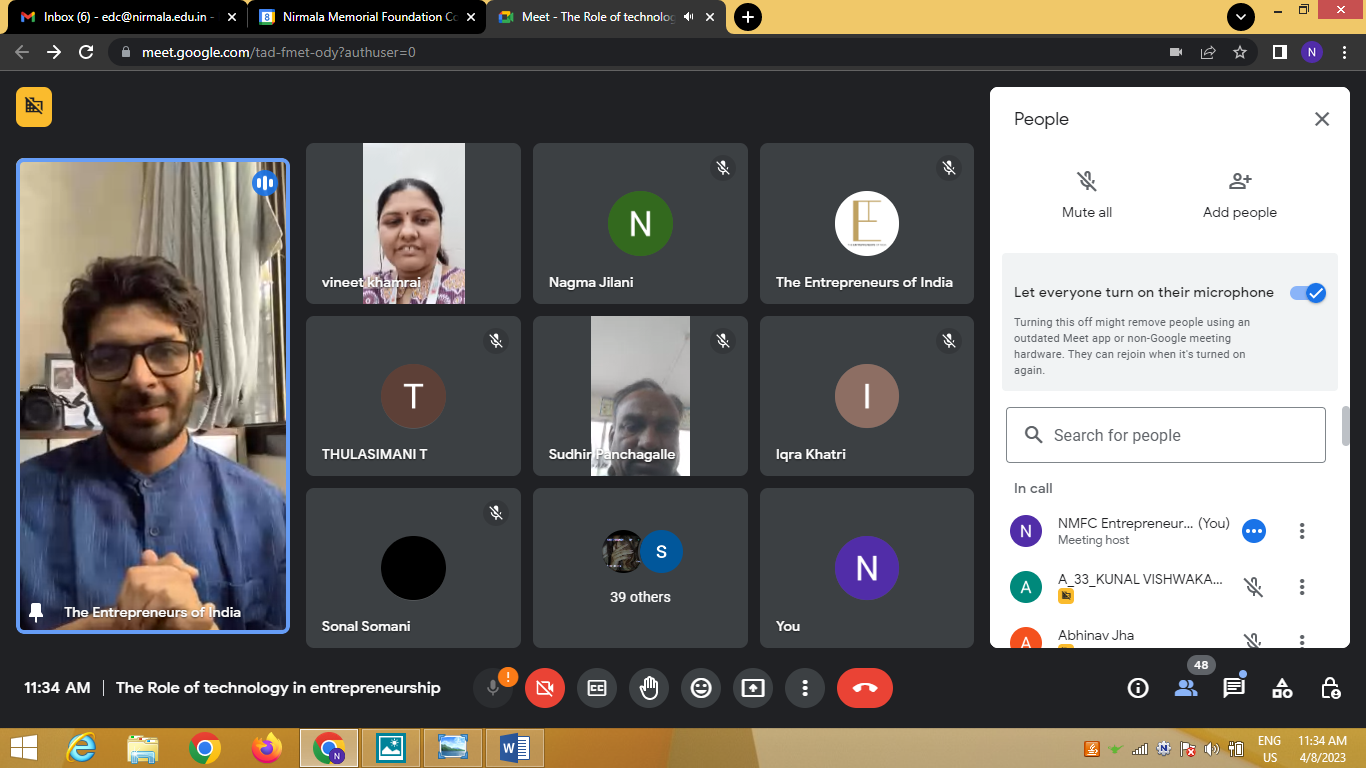Open the activities shapes icon
Image resolution: width=1366 pixels, height=768 pixels.
tap(1282, 688)
